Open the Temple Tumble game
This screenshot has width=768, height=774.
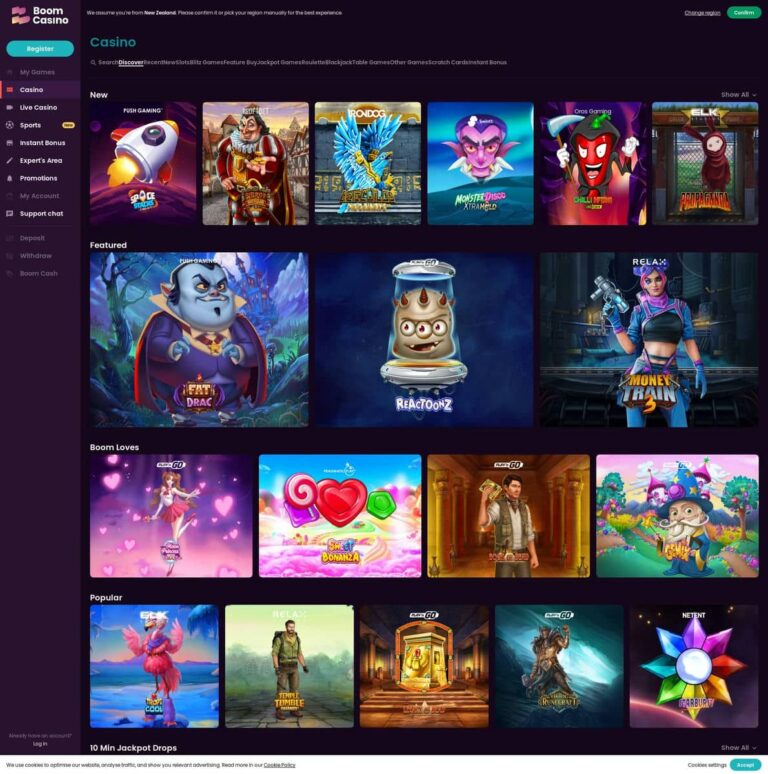[x=289, y=666]
